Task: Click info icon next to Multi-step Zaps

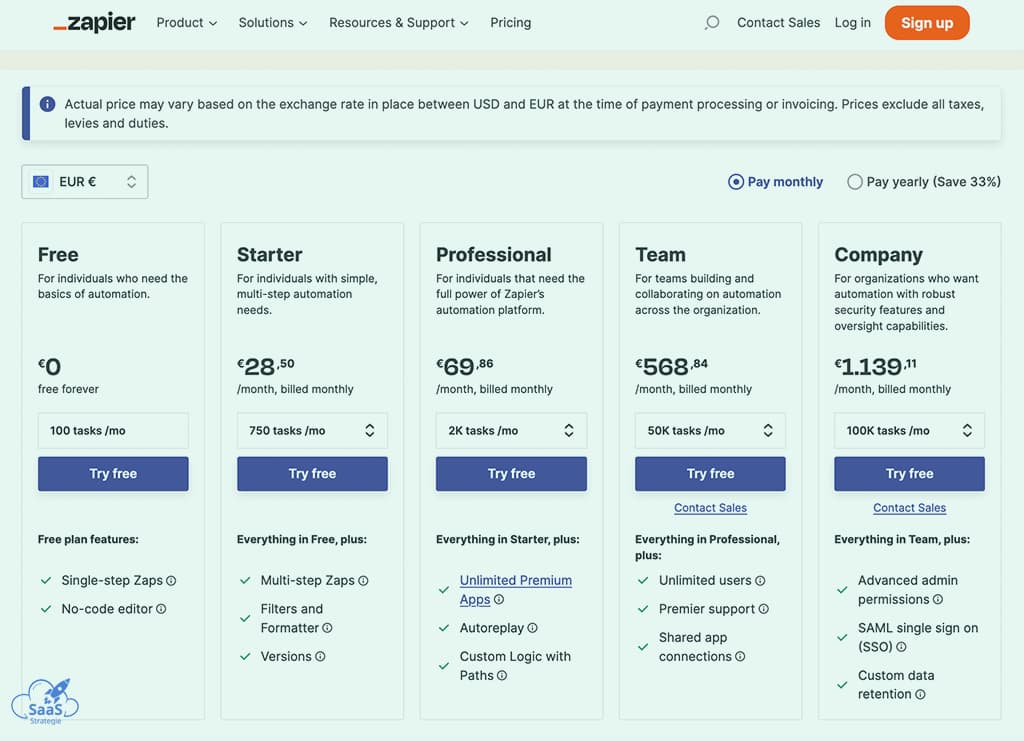Action: click(x=363, y=580)
